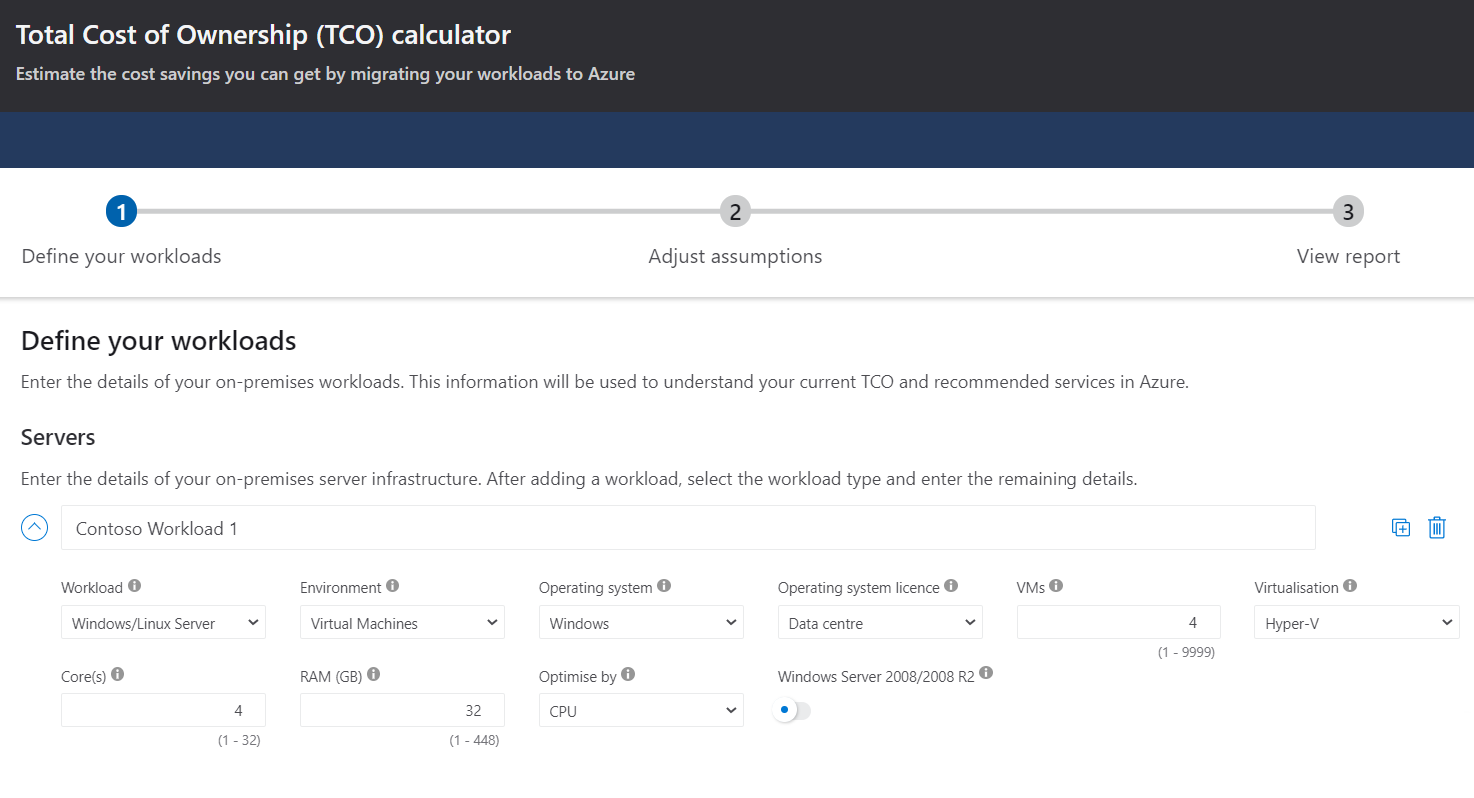
Task: Open the Operating system dropdown
Action: (x=641, y=622)
